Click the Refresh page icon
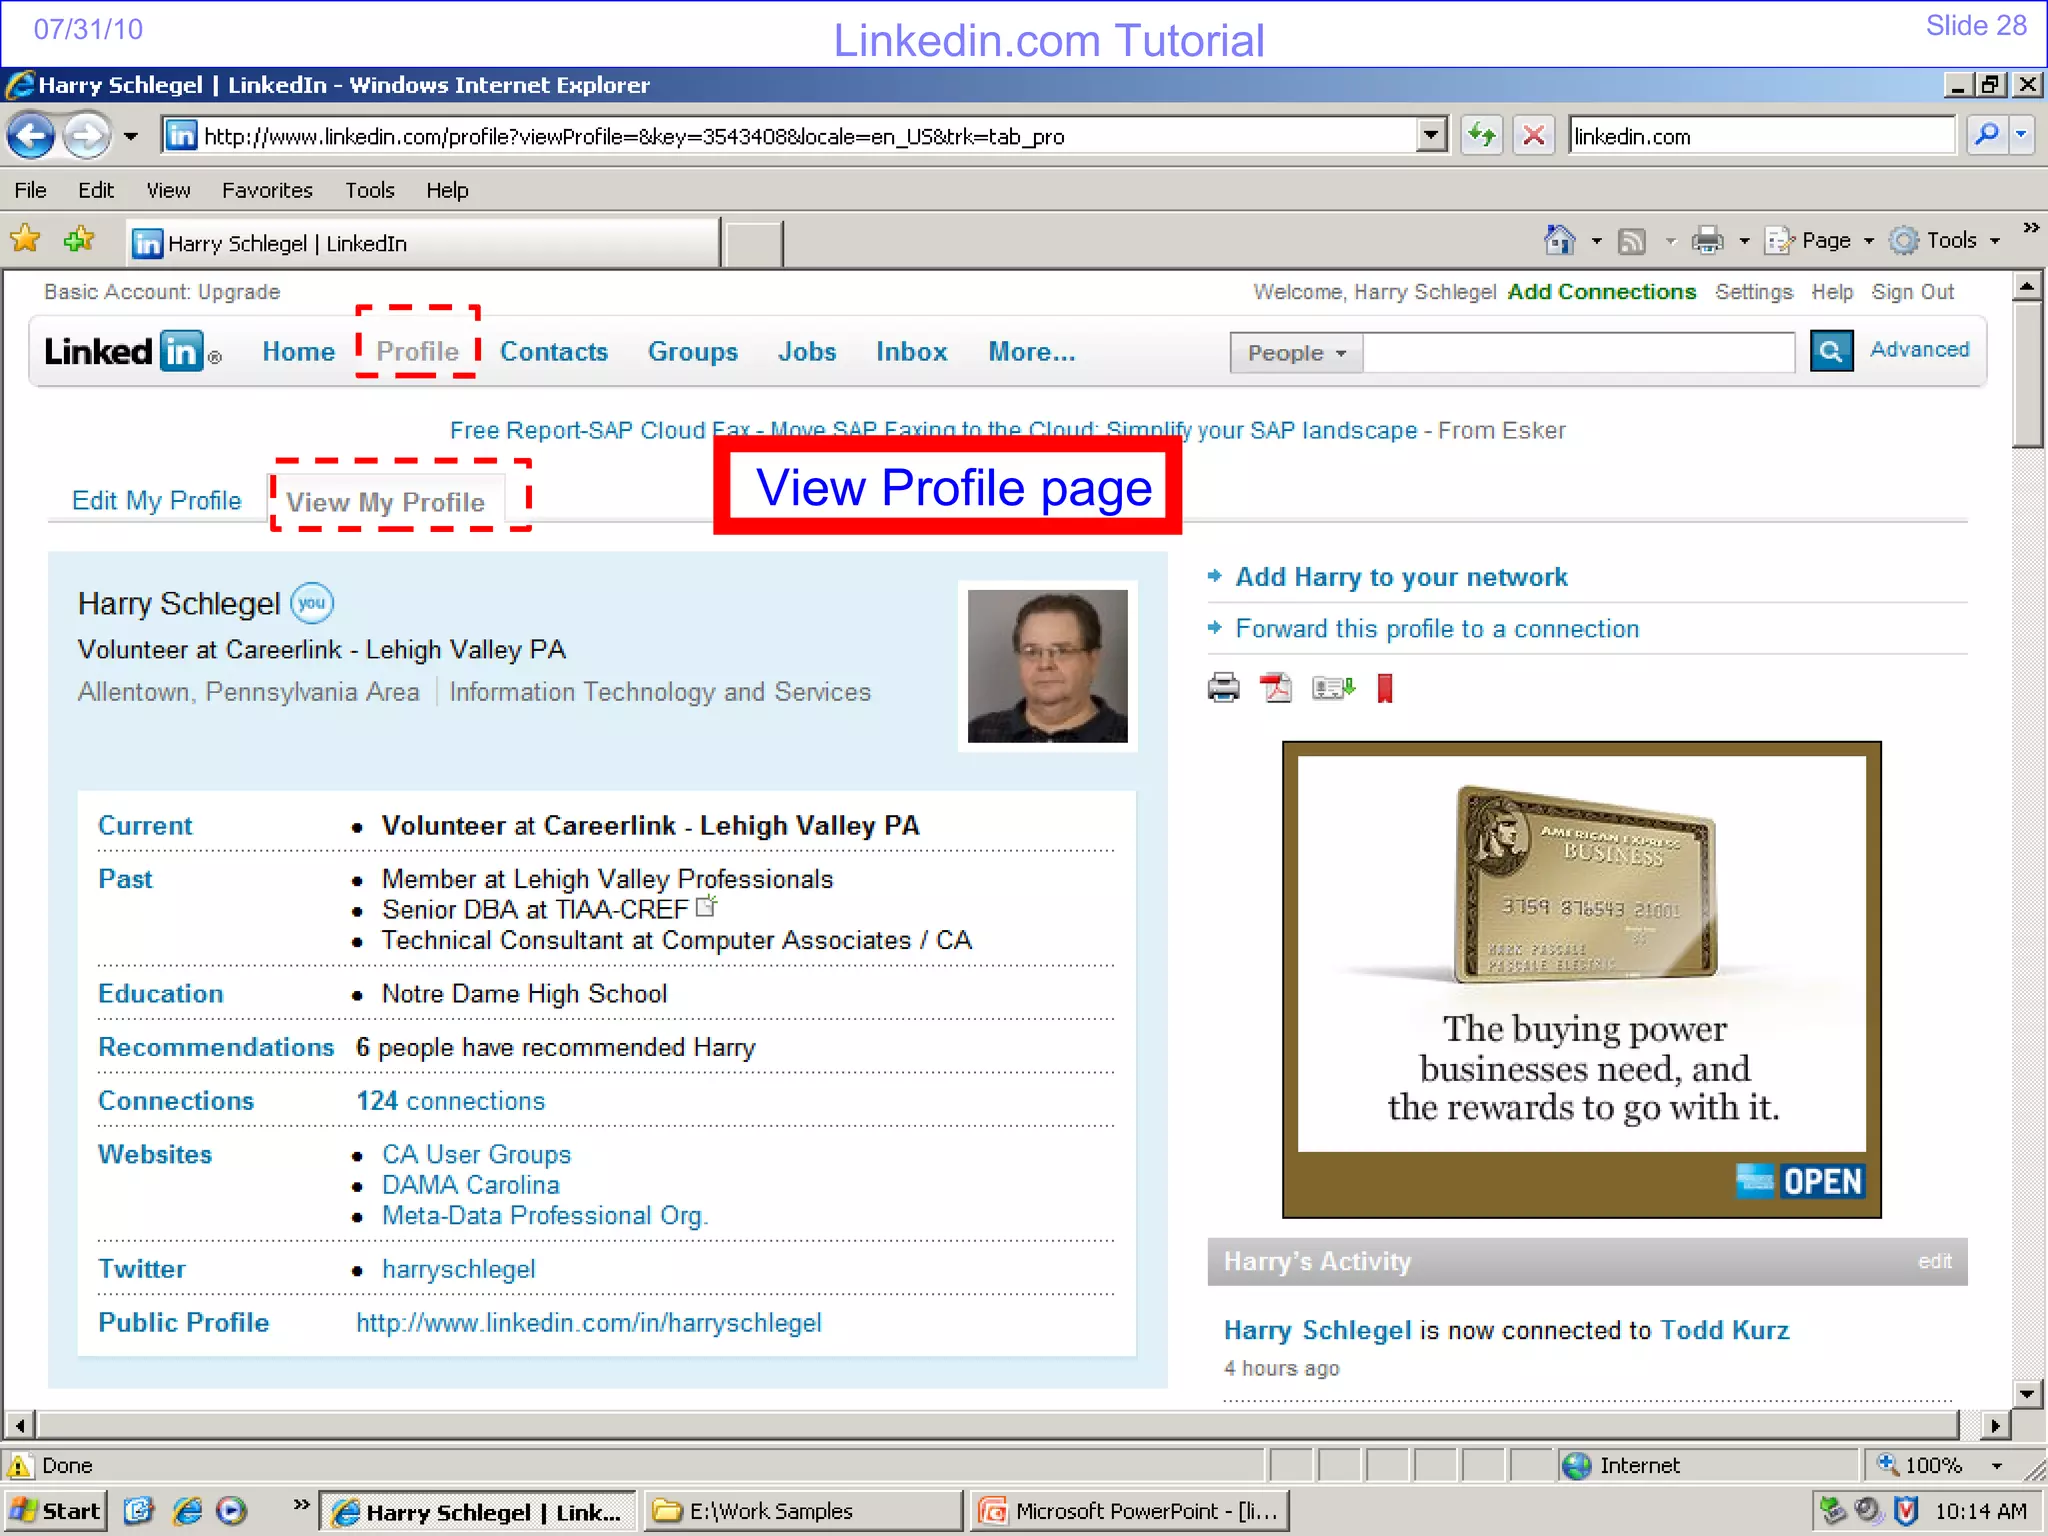2048x1536 pixels. point(1481,135)
